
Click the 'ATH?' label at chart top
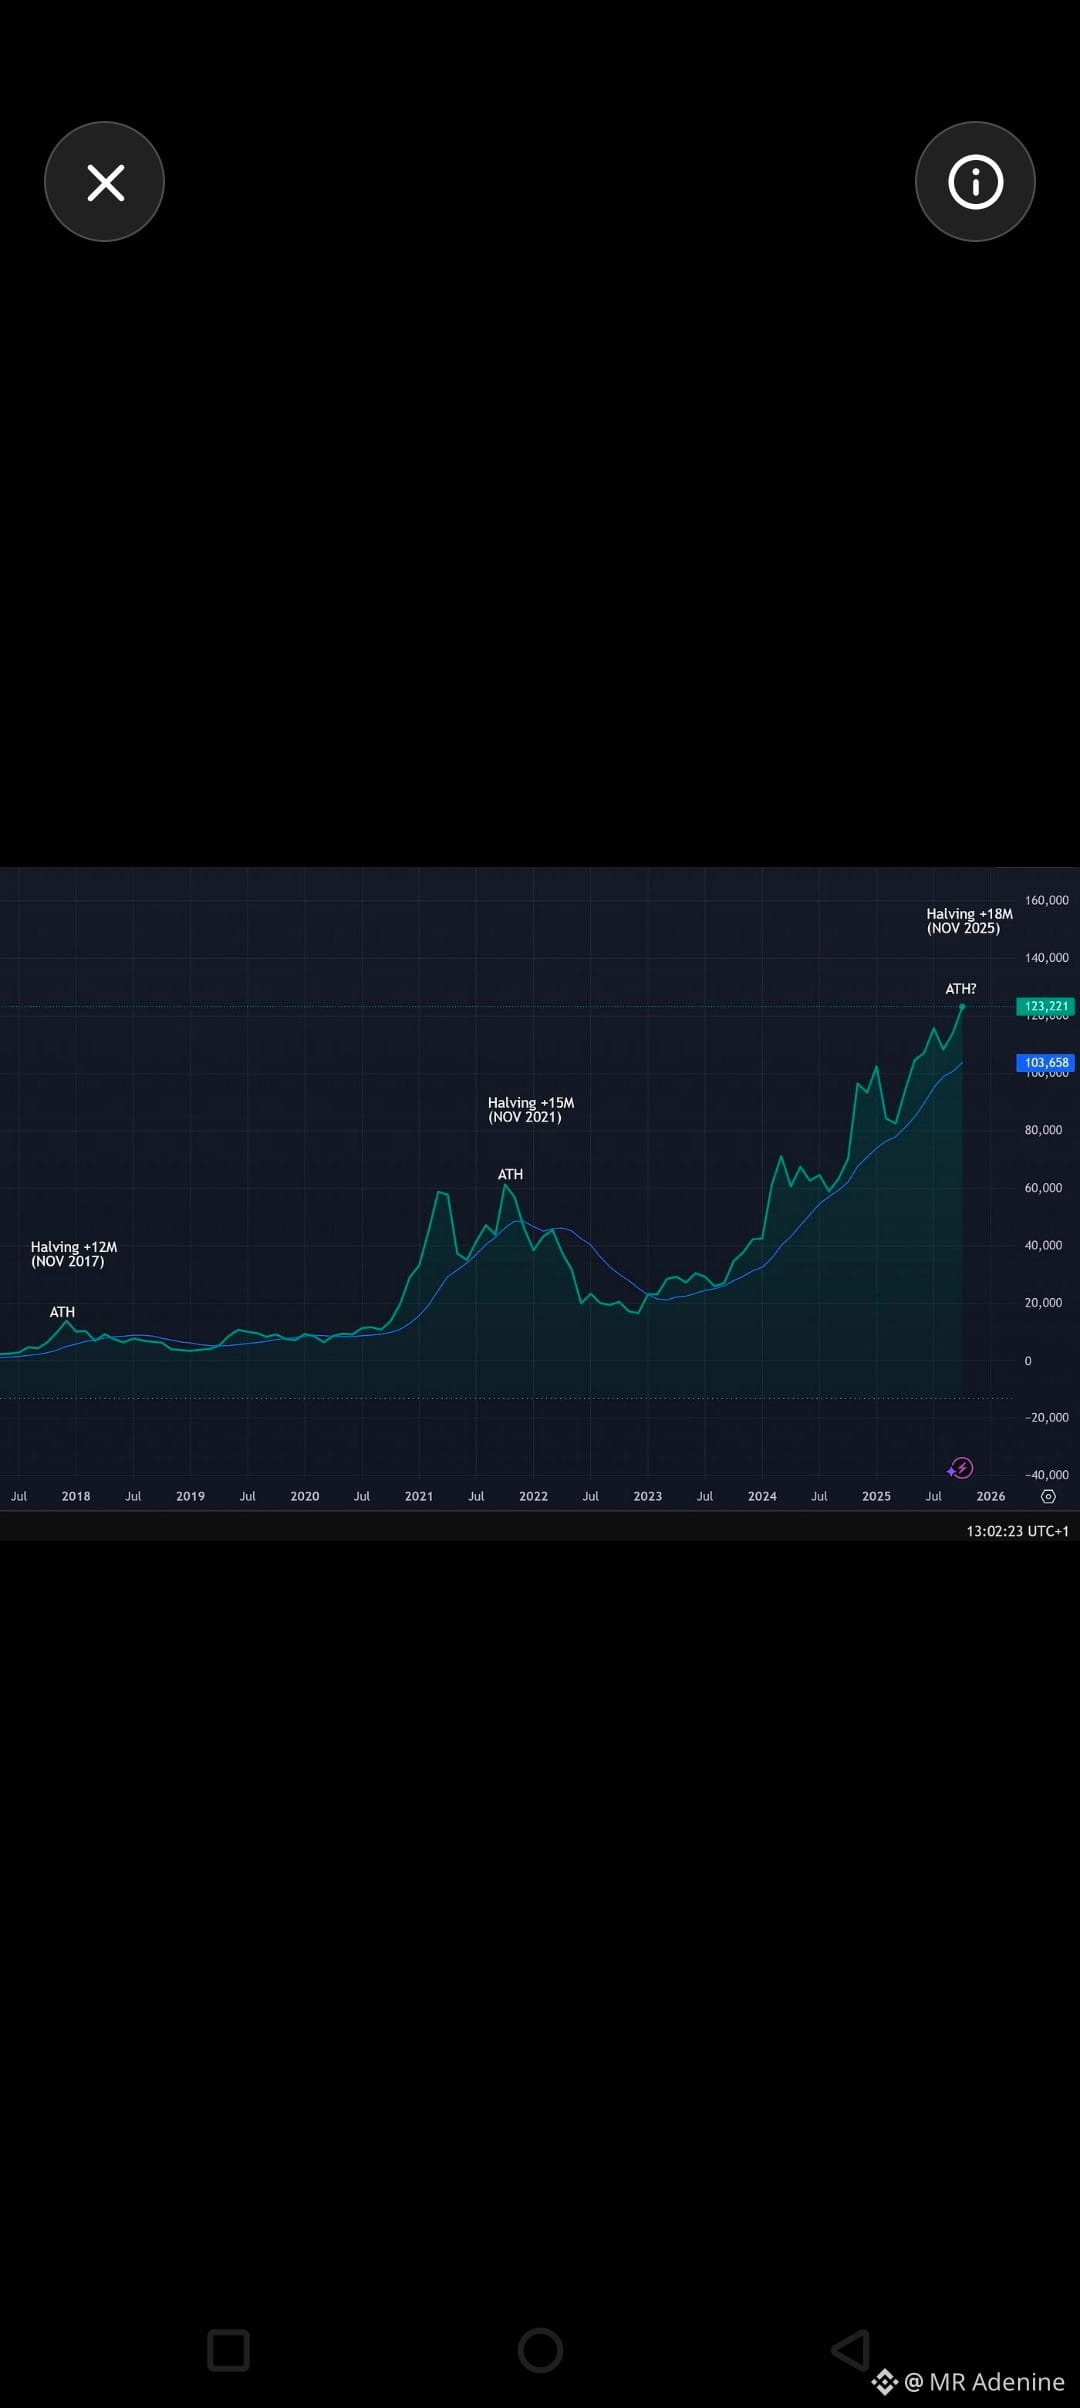(x=961, y=989)
